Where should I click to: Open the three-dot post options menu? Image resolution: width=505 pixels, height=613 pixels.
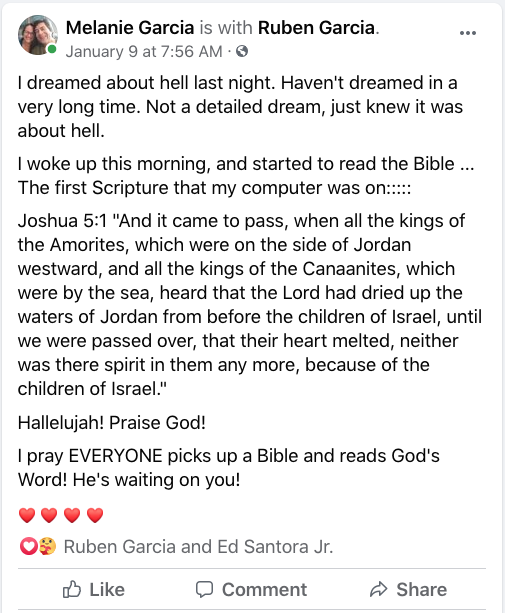click(467, 33)
